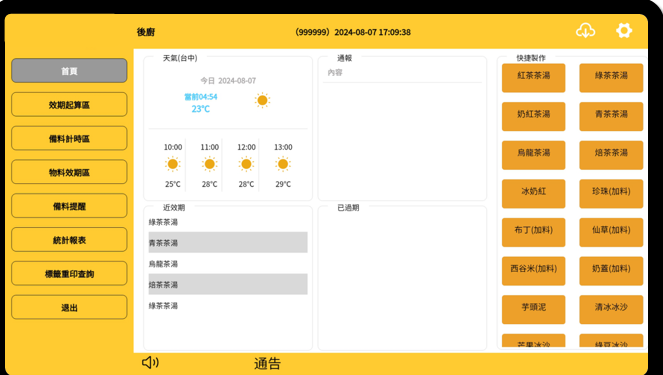Click the 25°C forecast temperature
The width and height of the screenshot is (663, 375).
173,184
